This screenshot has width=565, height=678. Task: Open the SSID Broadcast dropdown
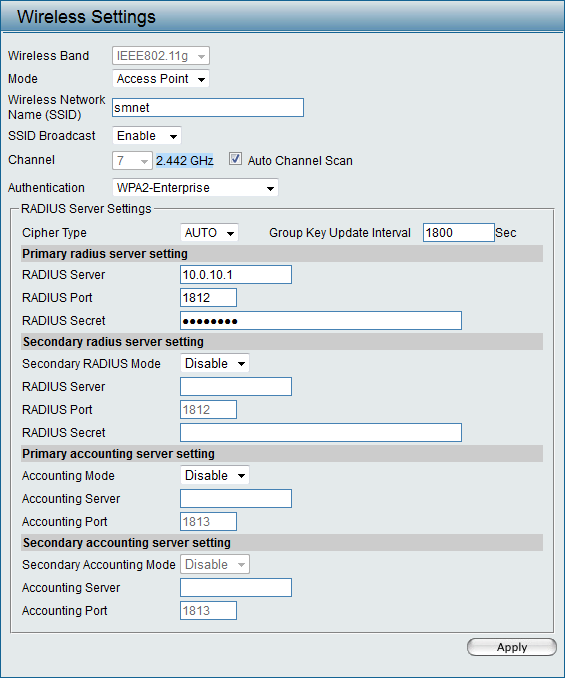pos(147,136)
